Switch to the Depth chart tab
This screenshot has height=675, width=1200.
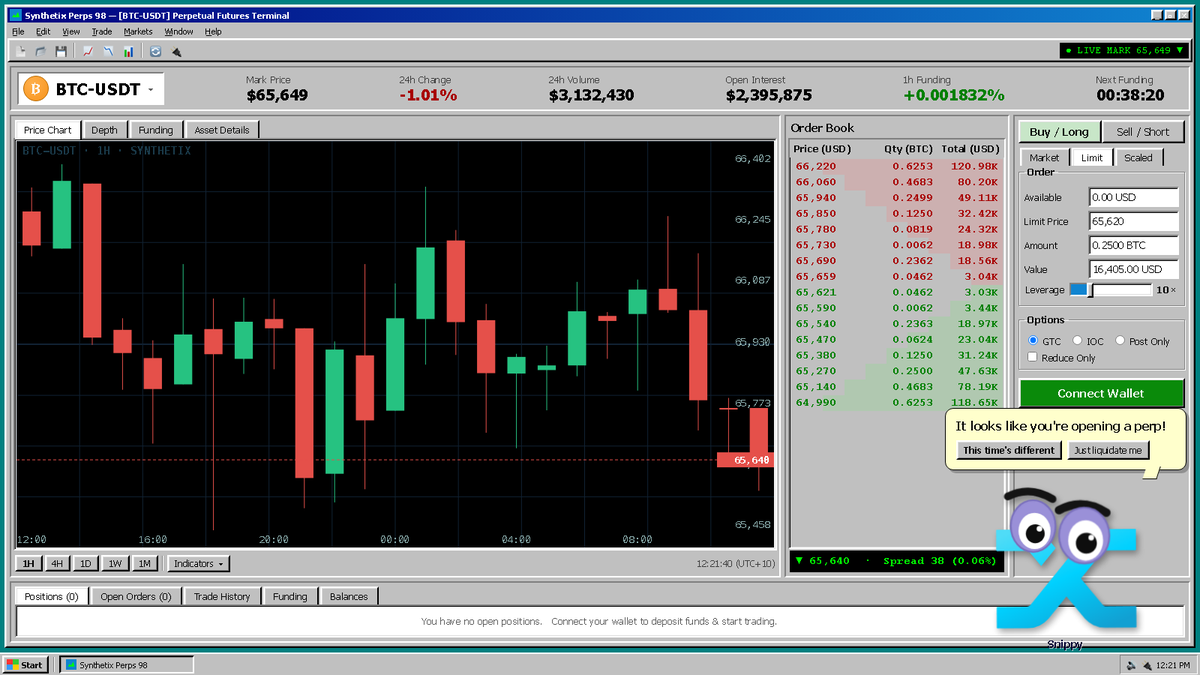point(104,130)
